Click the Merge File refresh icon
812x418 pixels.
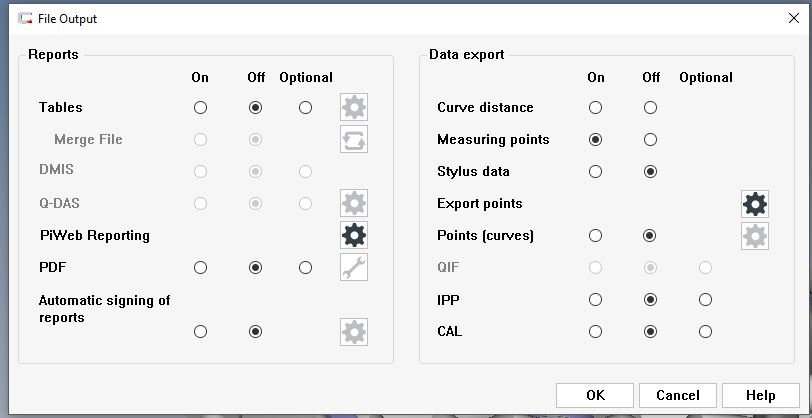(x=354, y=139)
